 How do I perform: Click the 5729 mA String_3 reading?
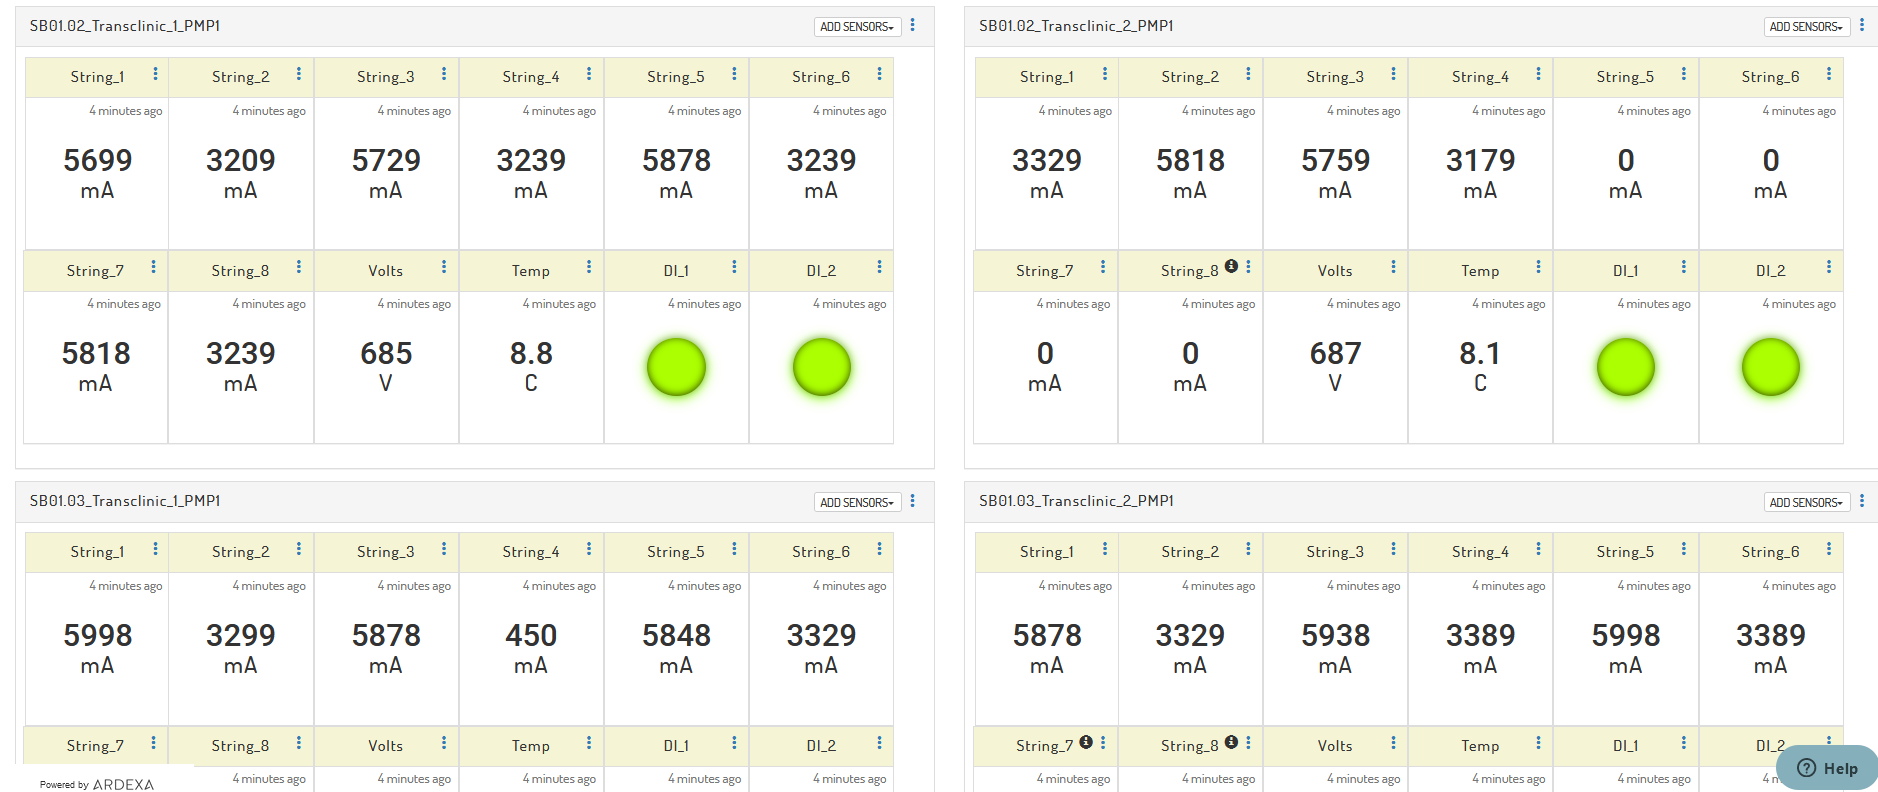[386, 173]
